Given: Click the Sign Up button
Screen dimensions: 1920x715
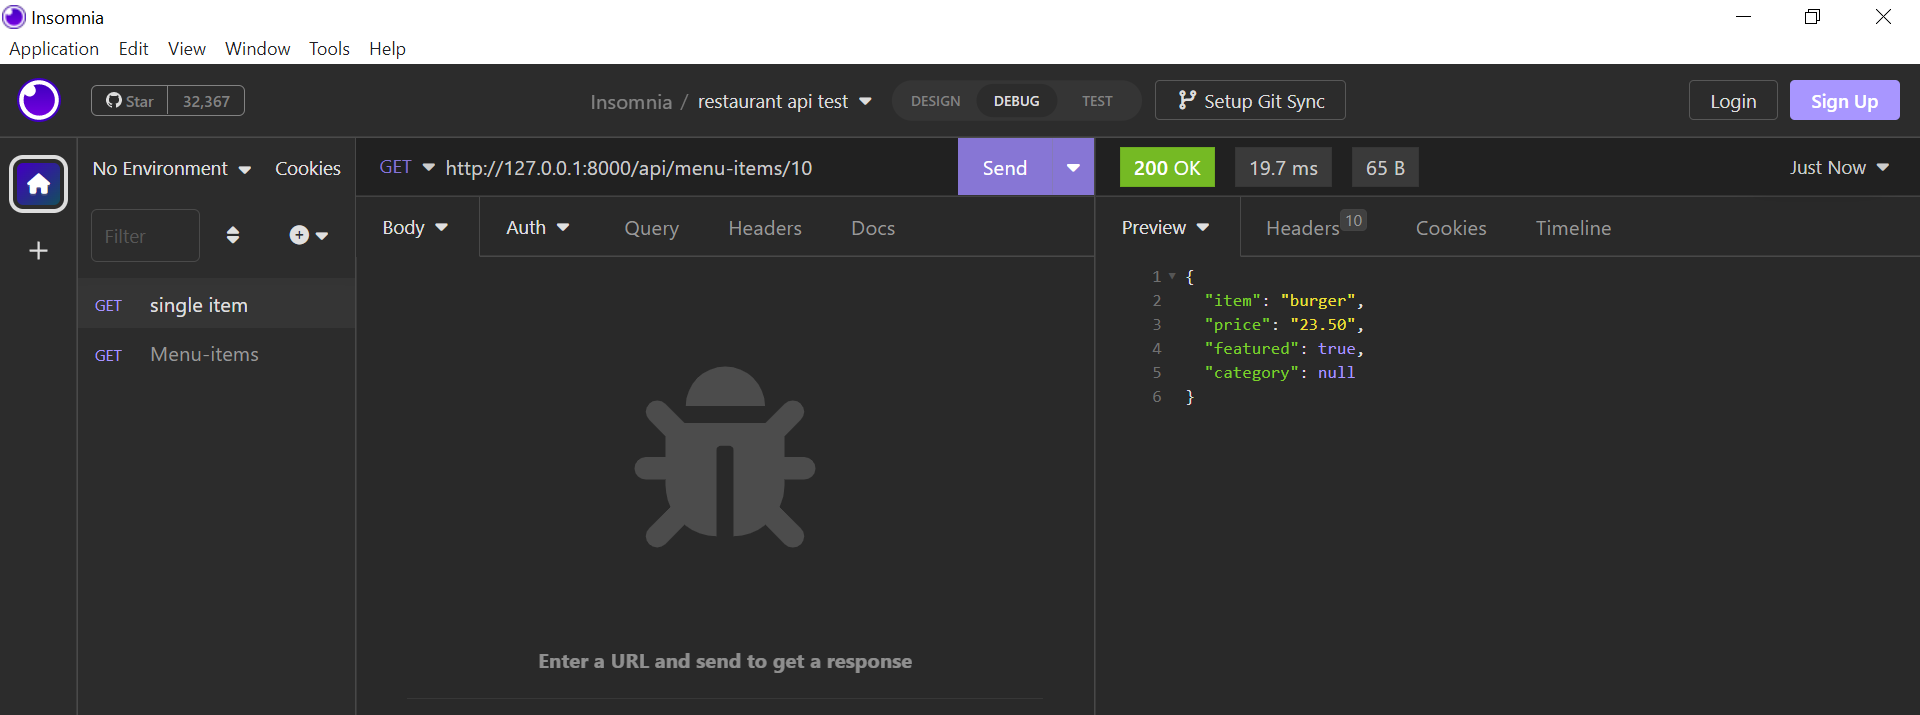Looking at the screenshot, I should [x=1844, y=101].
